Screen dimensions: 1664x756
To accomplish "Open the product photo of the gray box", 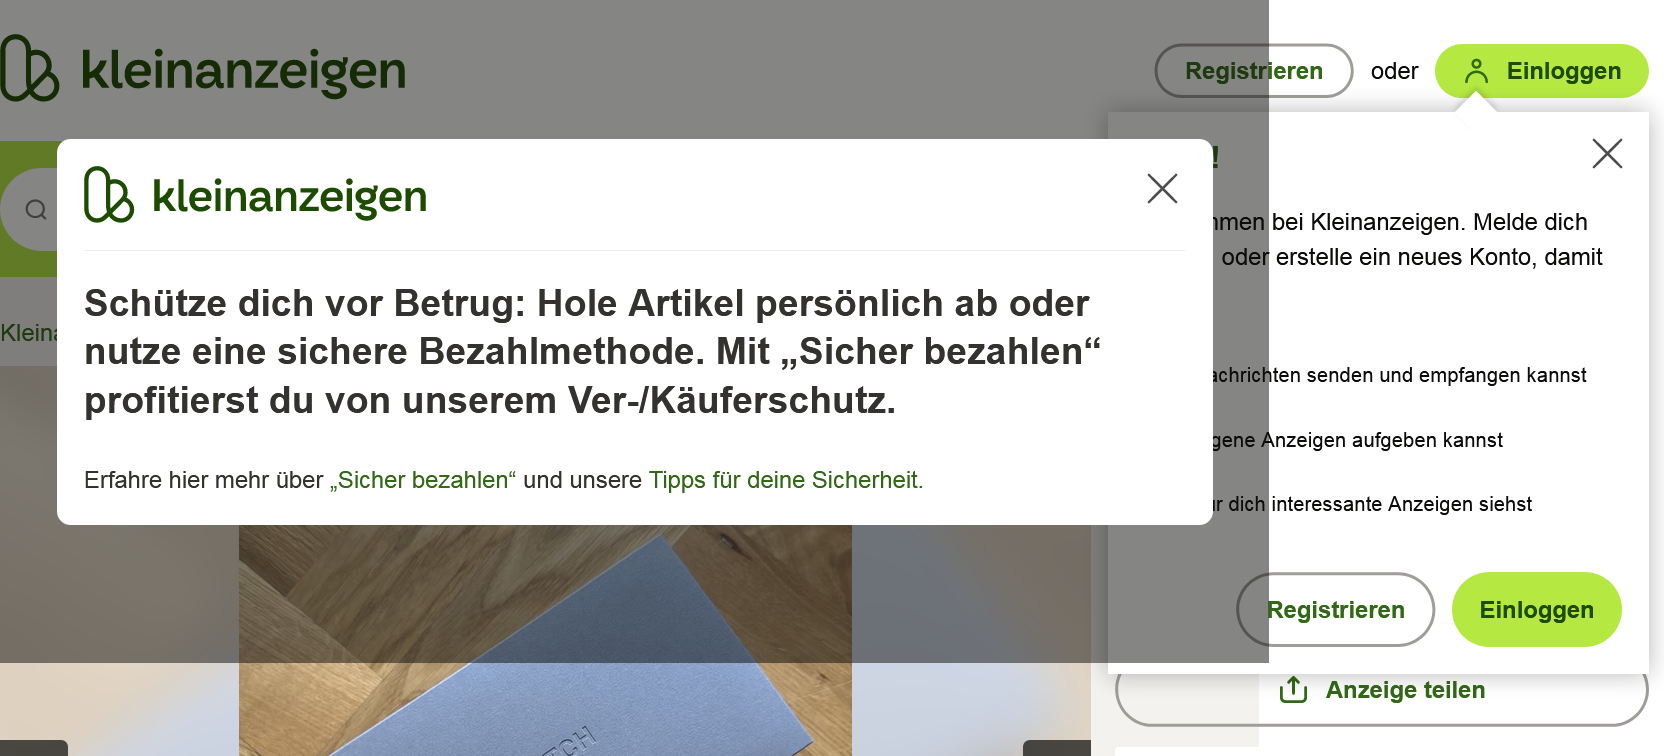I will [x=545, y=640].
